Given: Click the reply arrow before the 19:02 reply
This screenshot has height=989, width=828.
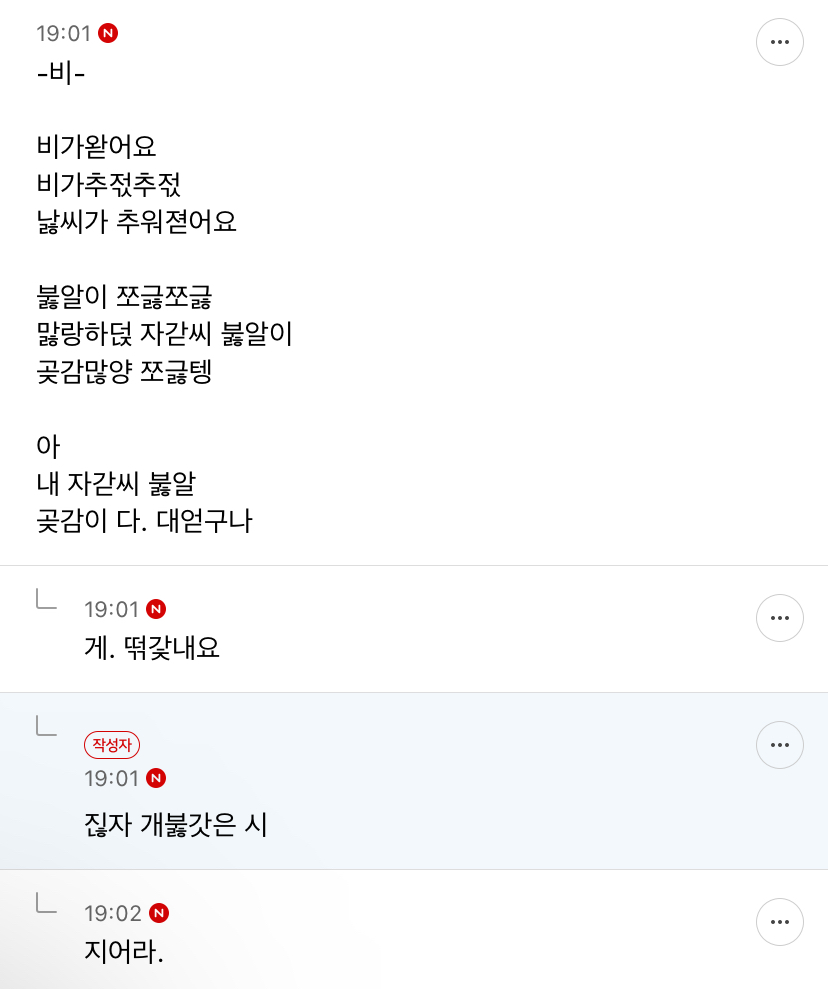Looking at the screenshot, I should tap(46, 903).
